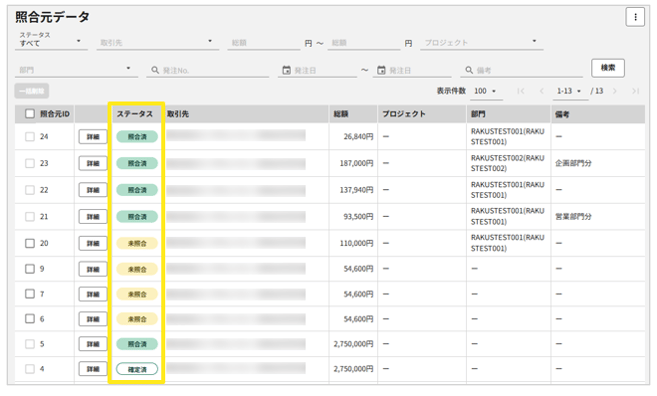657x396 pixels.
Task: Click the 未照合 status badge in row 20
Action: pyautogui.click(x=137, y=243)
